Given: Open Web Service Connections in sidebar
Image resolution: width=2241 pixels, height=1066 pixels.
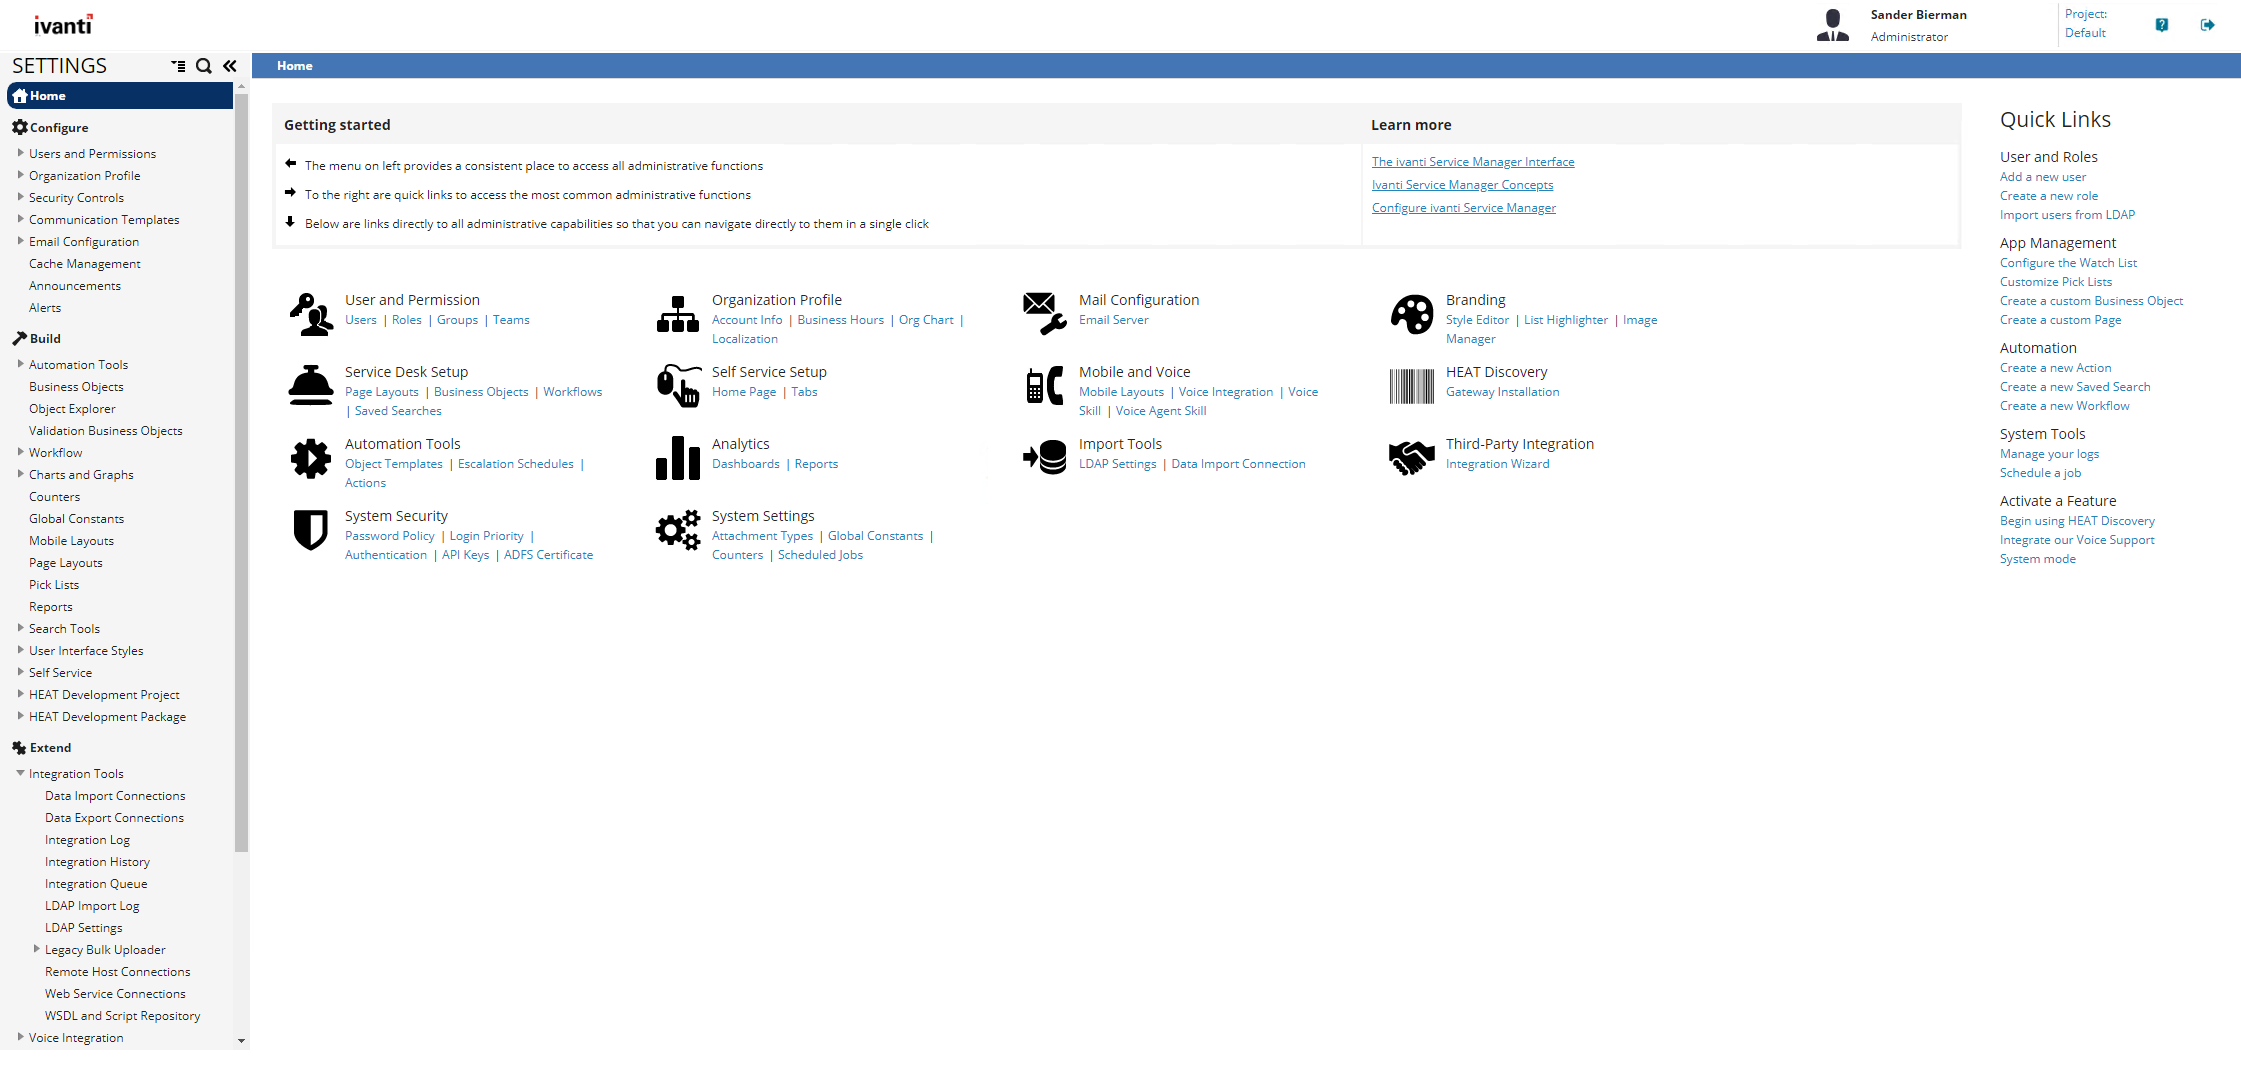Looking at the screenshot, I should 115,994.
